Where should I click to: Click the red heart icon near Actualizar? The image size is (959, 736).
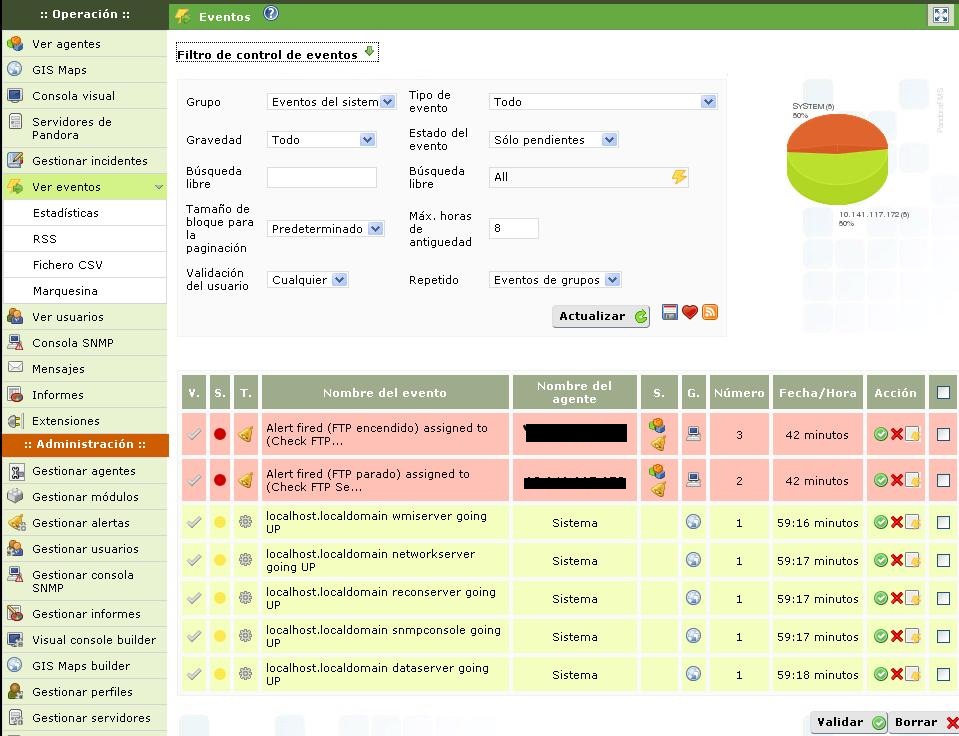[x=690, y=313]
